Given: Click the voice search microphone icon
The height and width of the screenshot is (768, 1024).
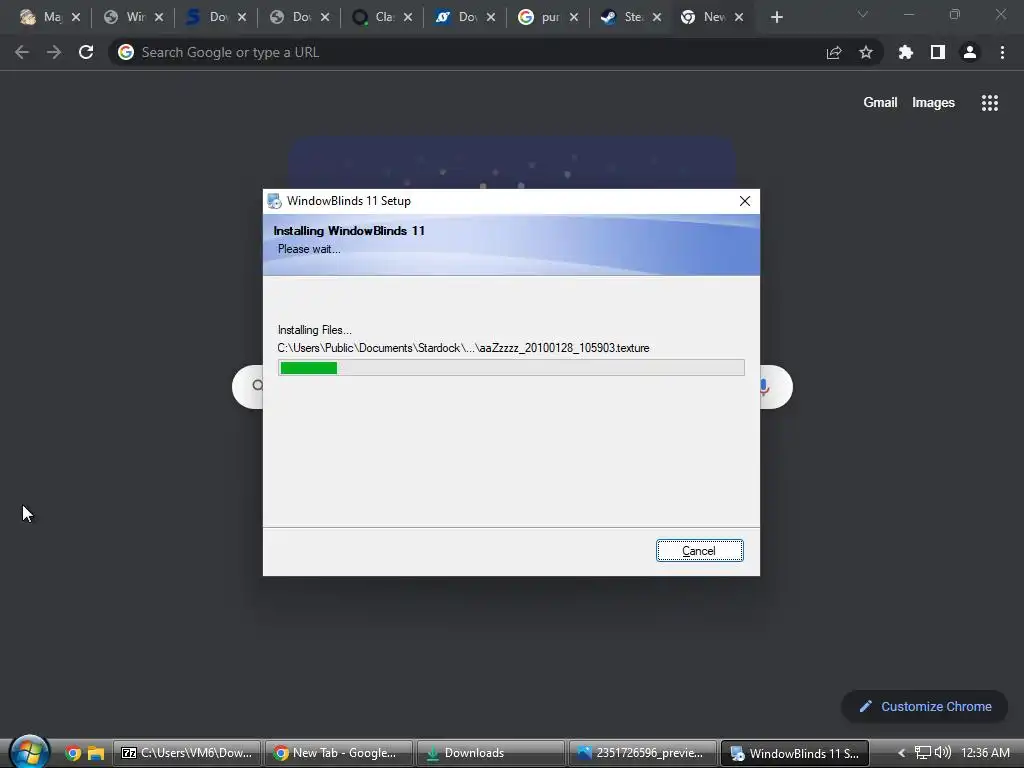Looking at the screenshot, I should point(765,387).
